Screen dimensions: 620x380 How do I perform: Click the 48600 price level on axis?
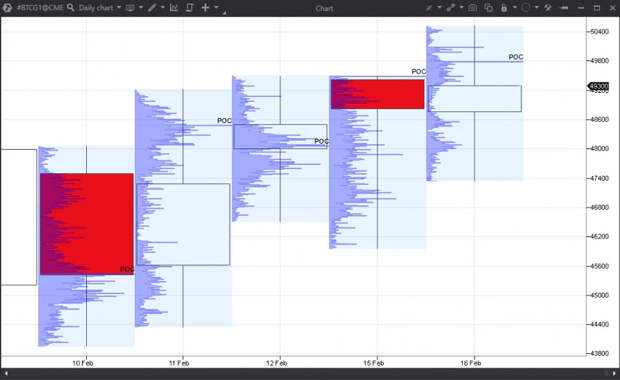[x=599, y=119]
